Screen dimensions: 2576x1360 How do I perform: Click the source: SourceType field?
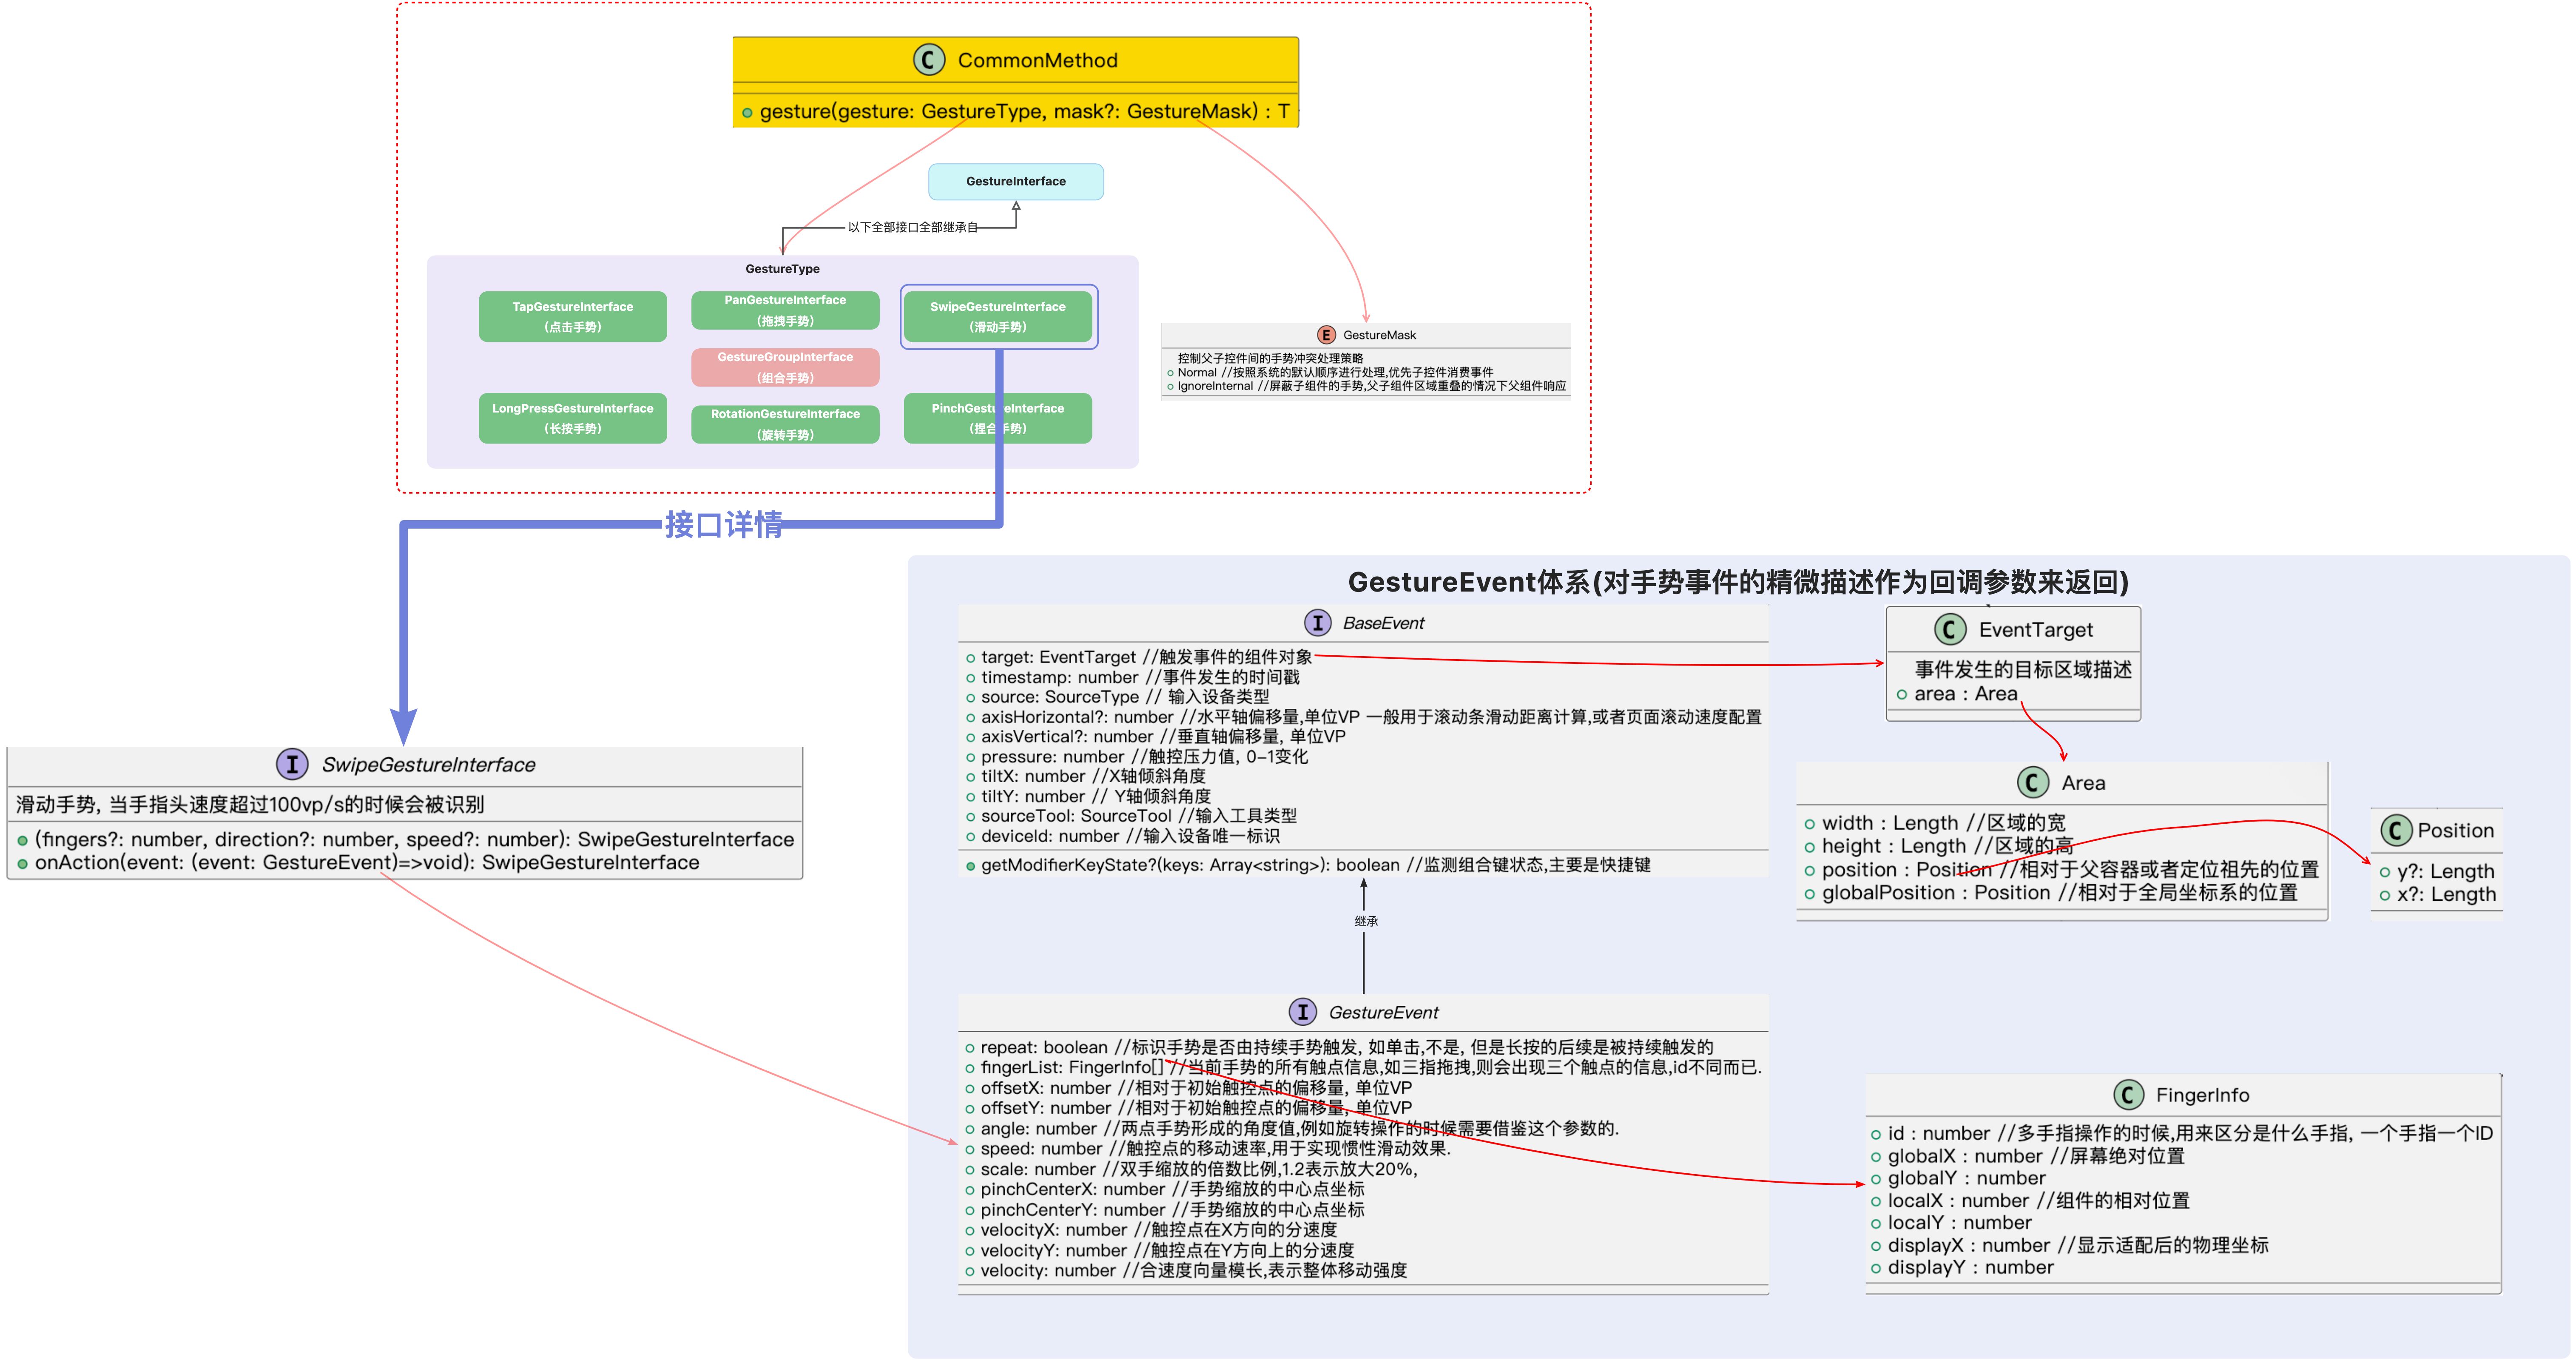point(1125,697)
